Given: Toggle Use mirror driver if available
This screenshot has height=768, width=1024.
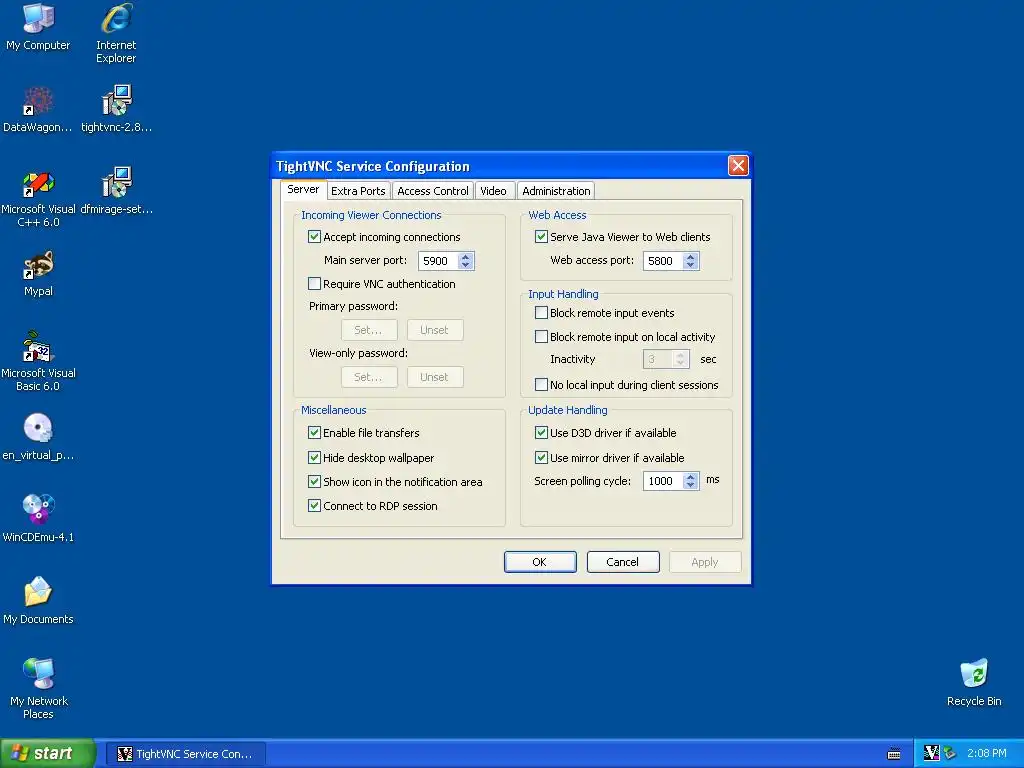Looking at the screenshot, I should point(541,457).
